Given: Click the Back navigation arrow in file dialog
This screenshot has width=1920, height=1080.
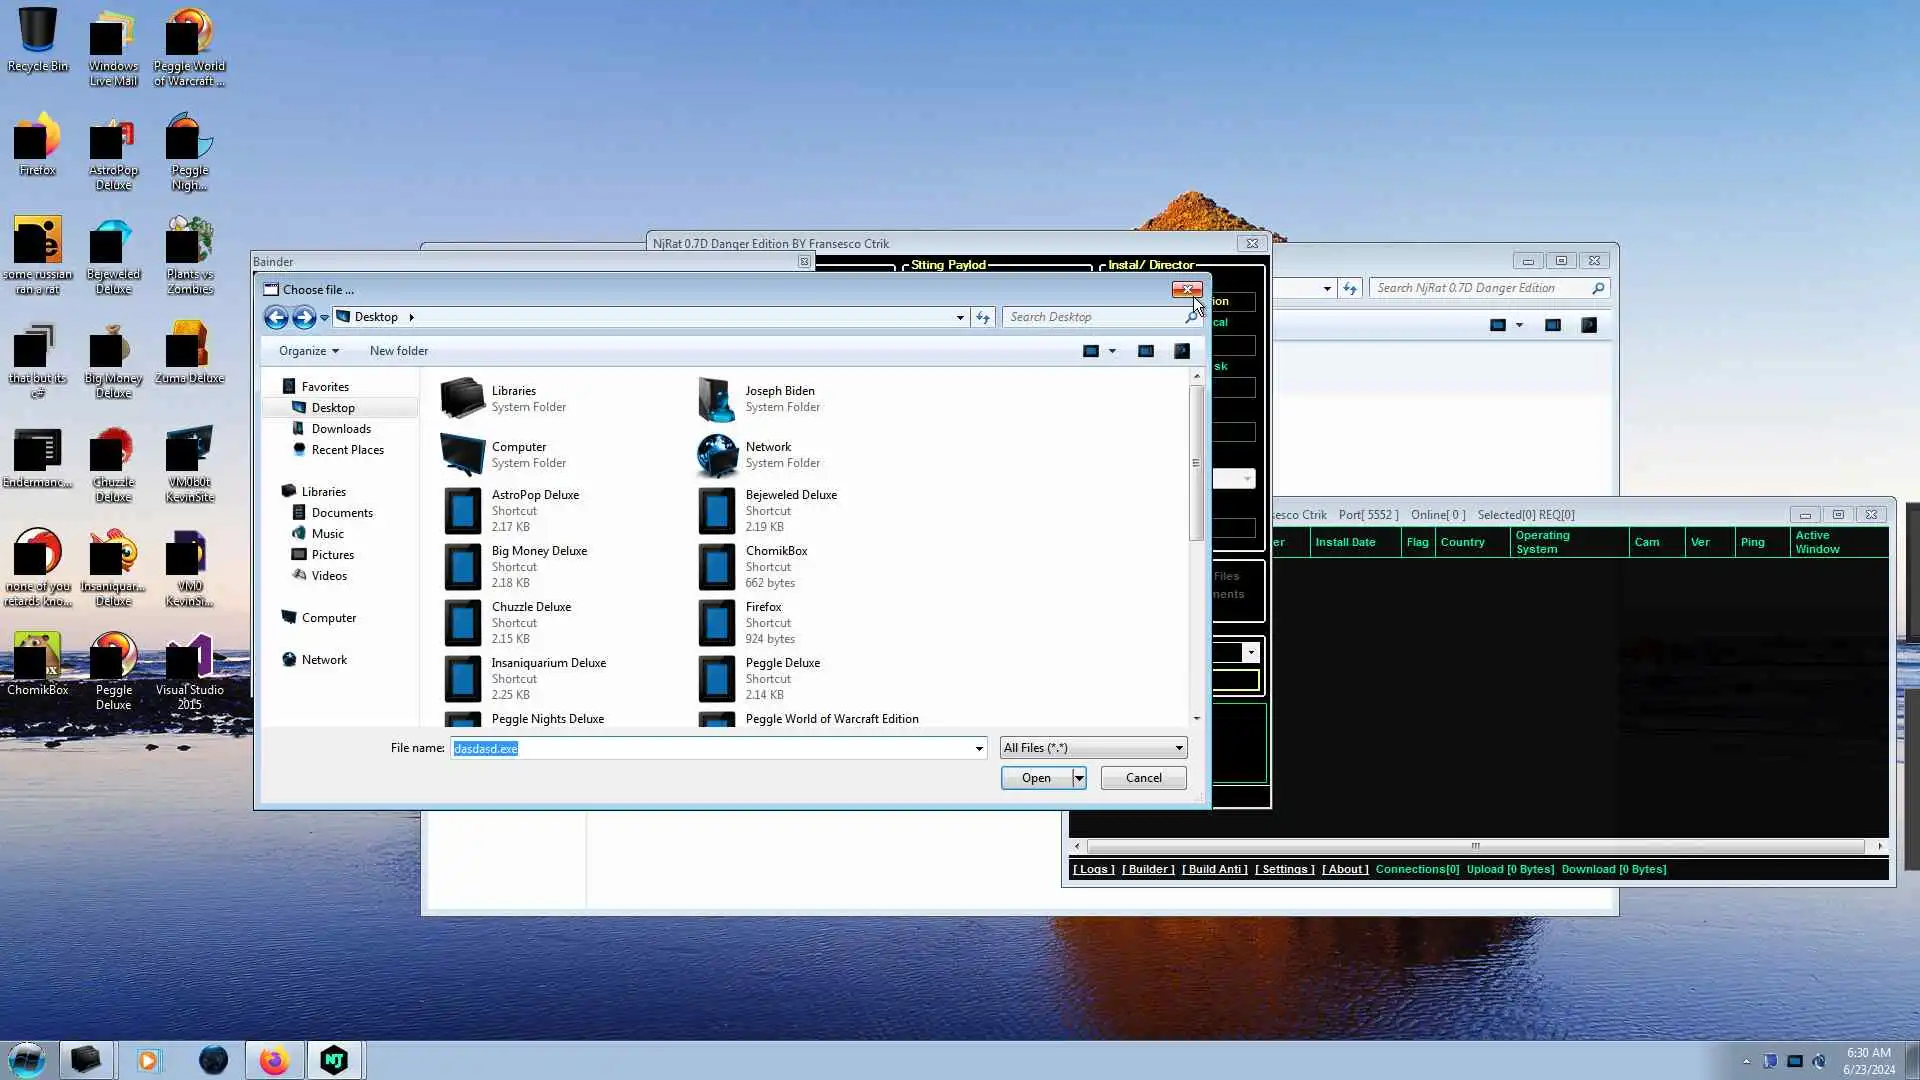Looking at the screenshot, I should coord(276,318).
